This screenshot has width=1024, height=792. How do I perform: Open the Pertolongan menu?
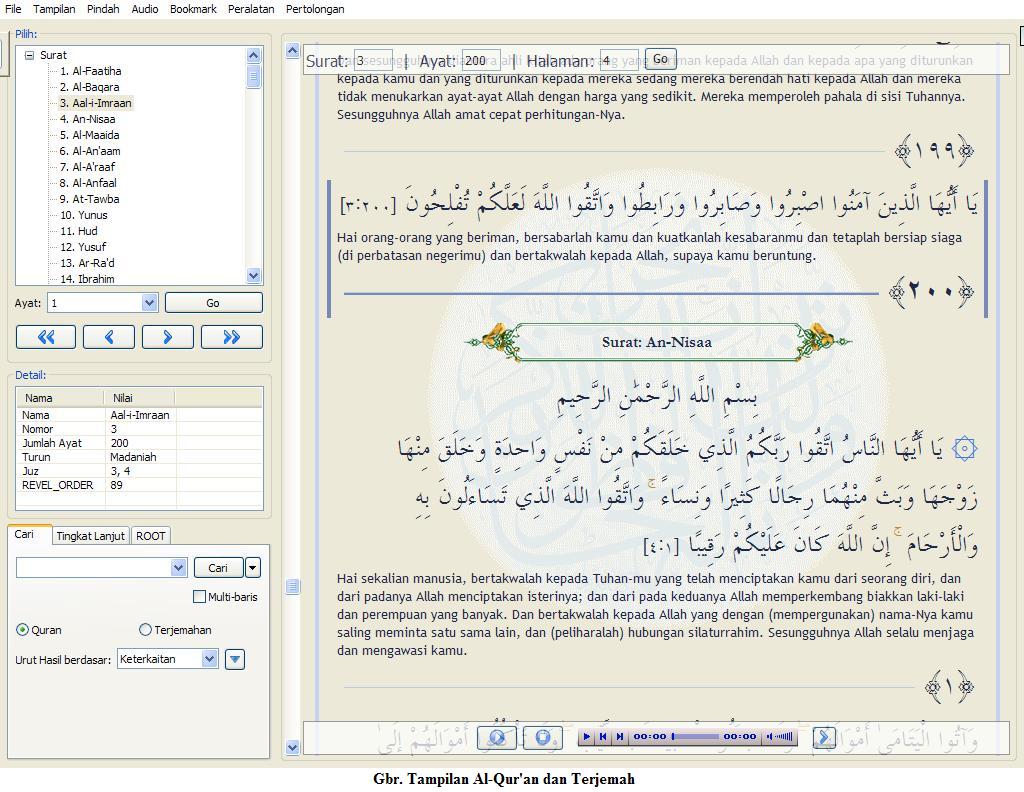click(315, 9)
